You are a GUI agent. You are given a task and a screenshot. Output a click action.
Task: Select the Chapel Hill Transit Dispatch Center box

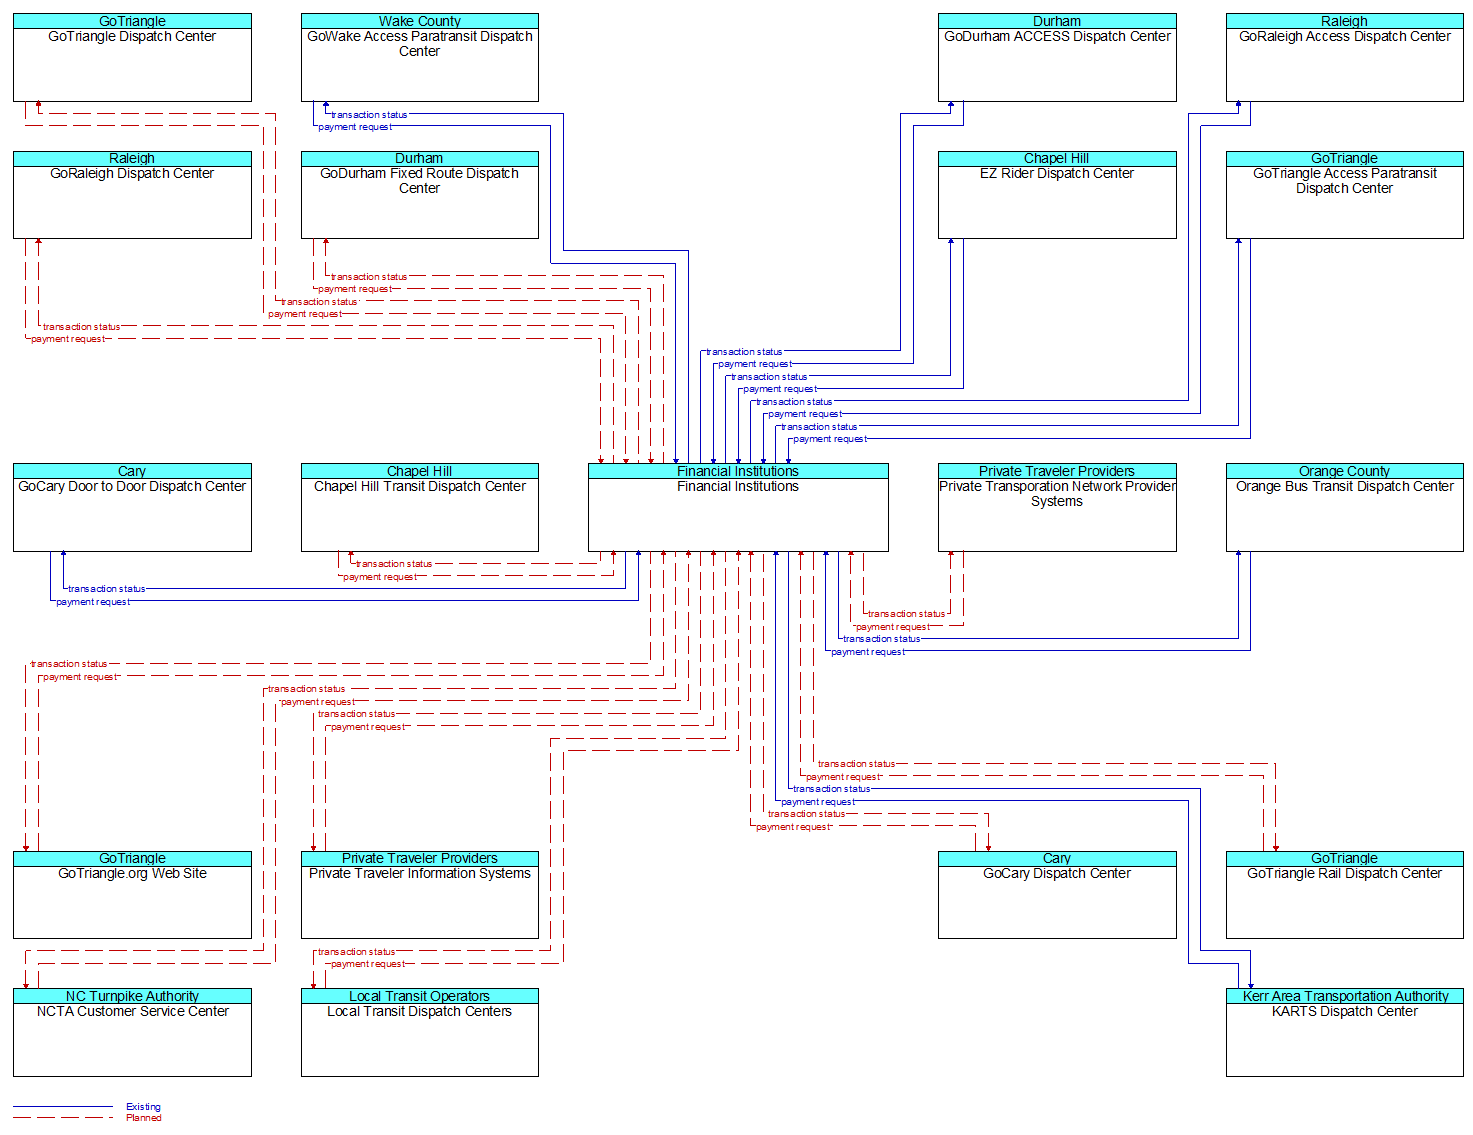click(420, 507)
